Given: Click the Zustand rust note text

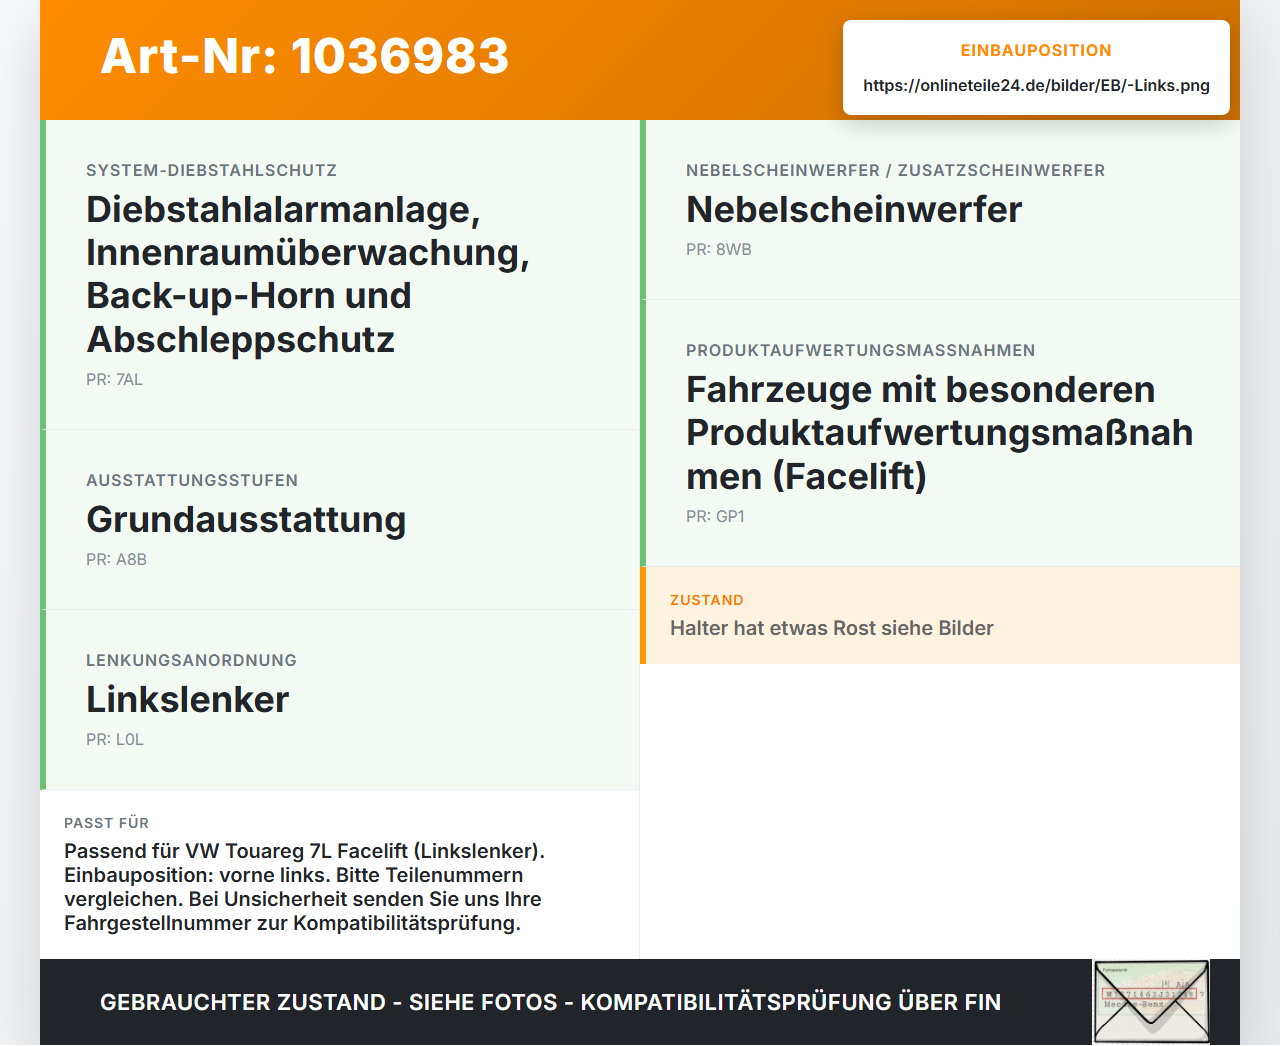Looking at the screenshot, I should [832, 628].
